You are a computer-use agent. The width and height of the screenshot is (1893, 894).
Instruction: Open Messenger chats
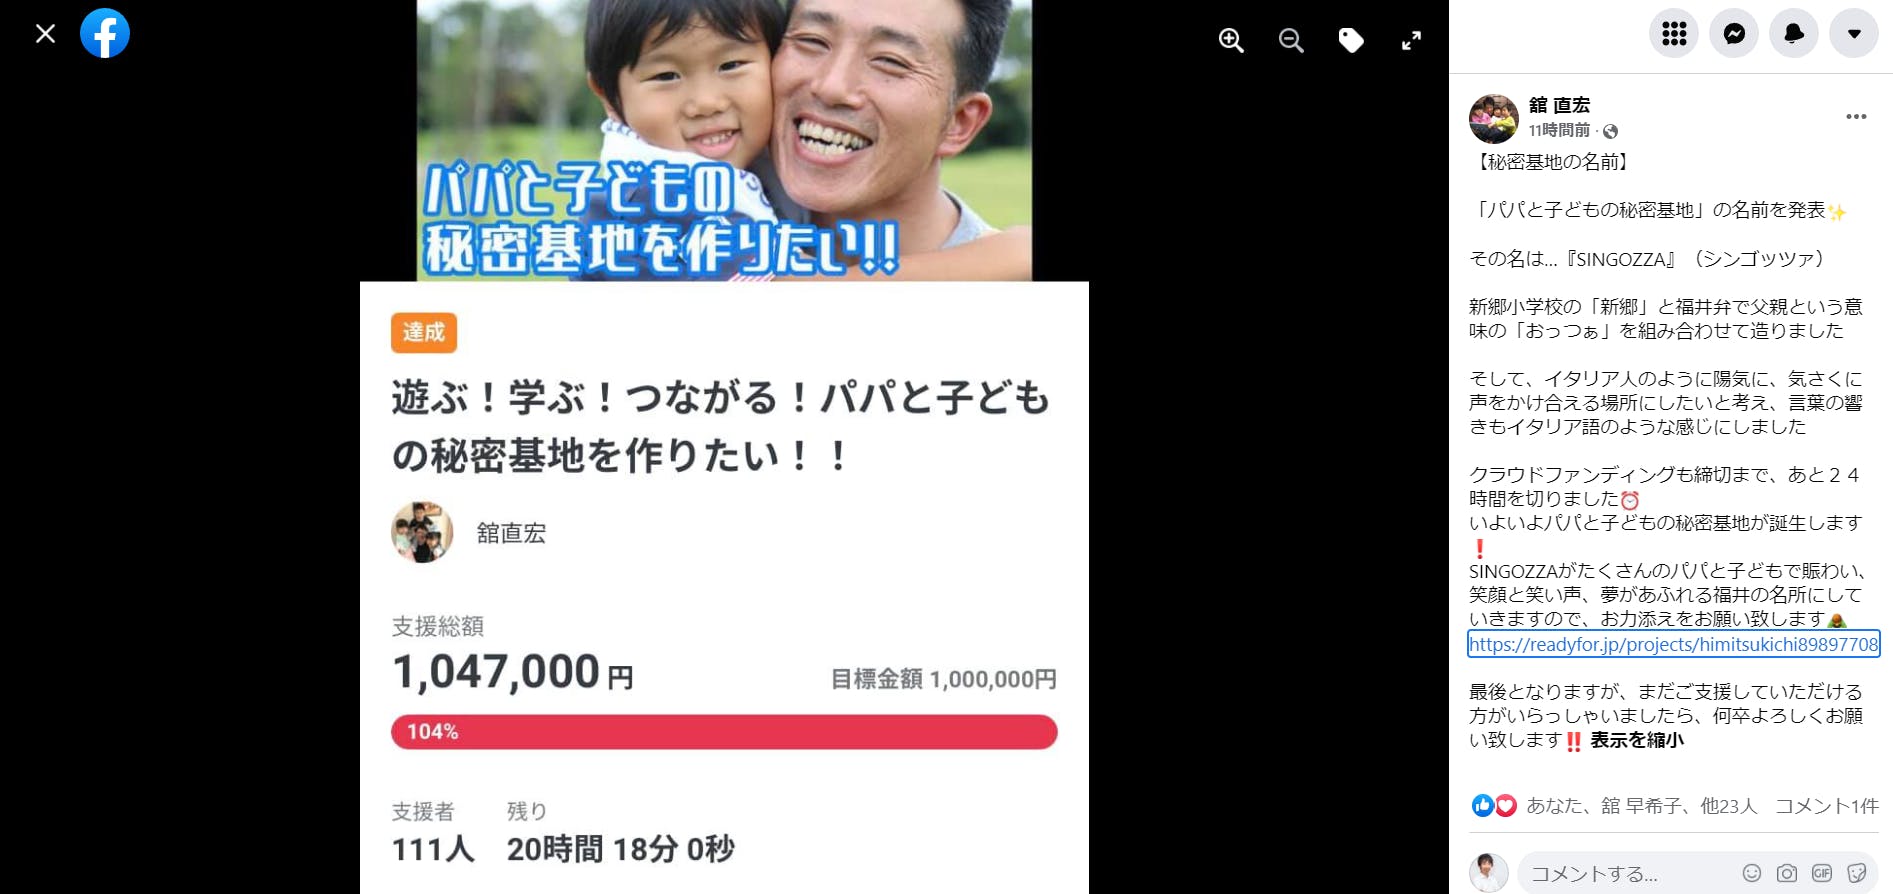tap(1734, 33)
